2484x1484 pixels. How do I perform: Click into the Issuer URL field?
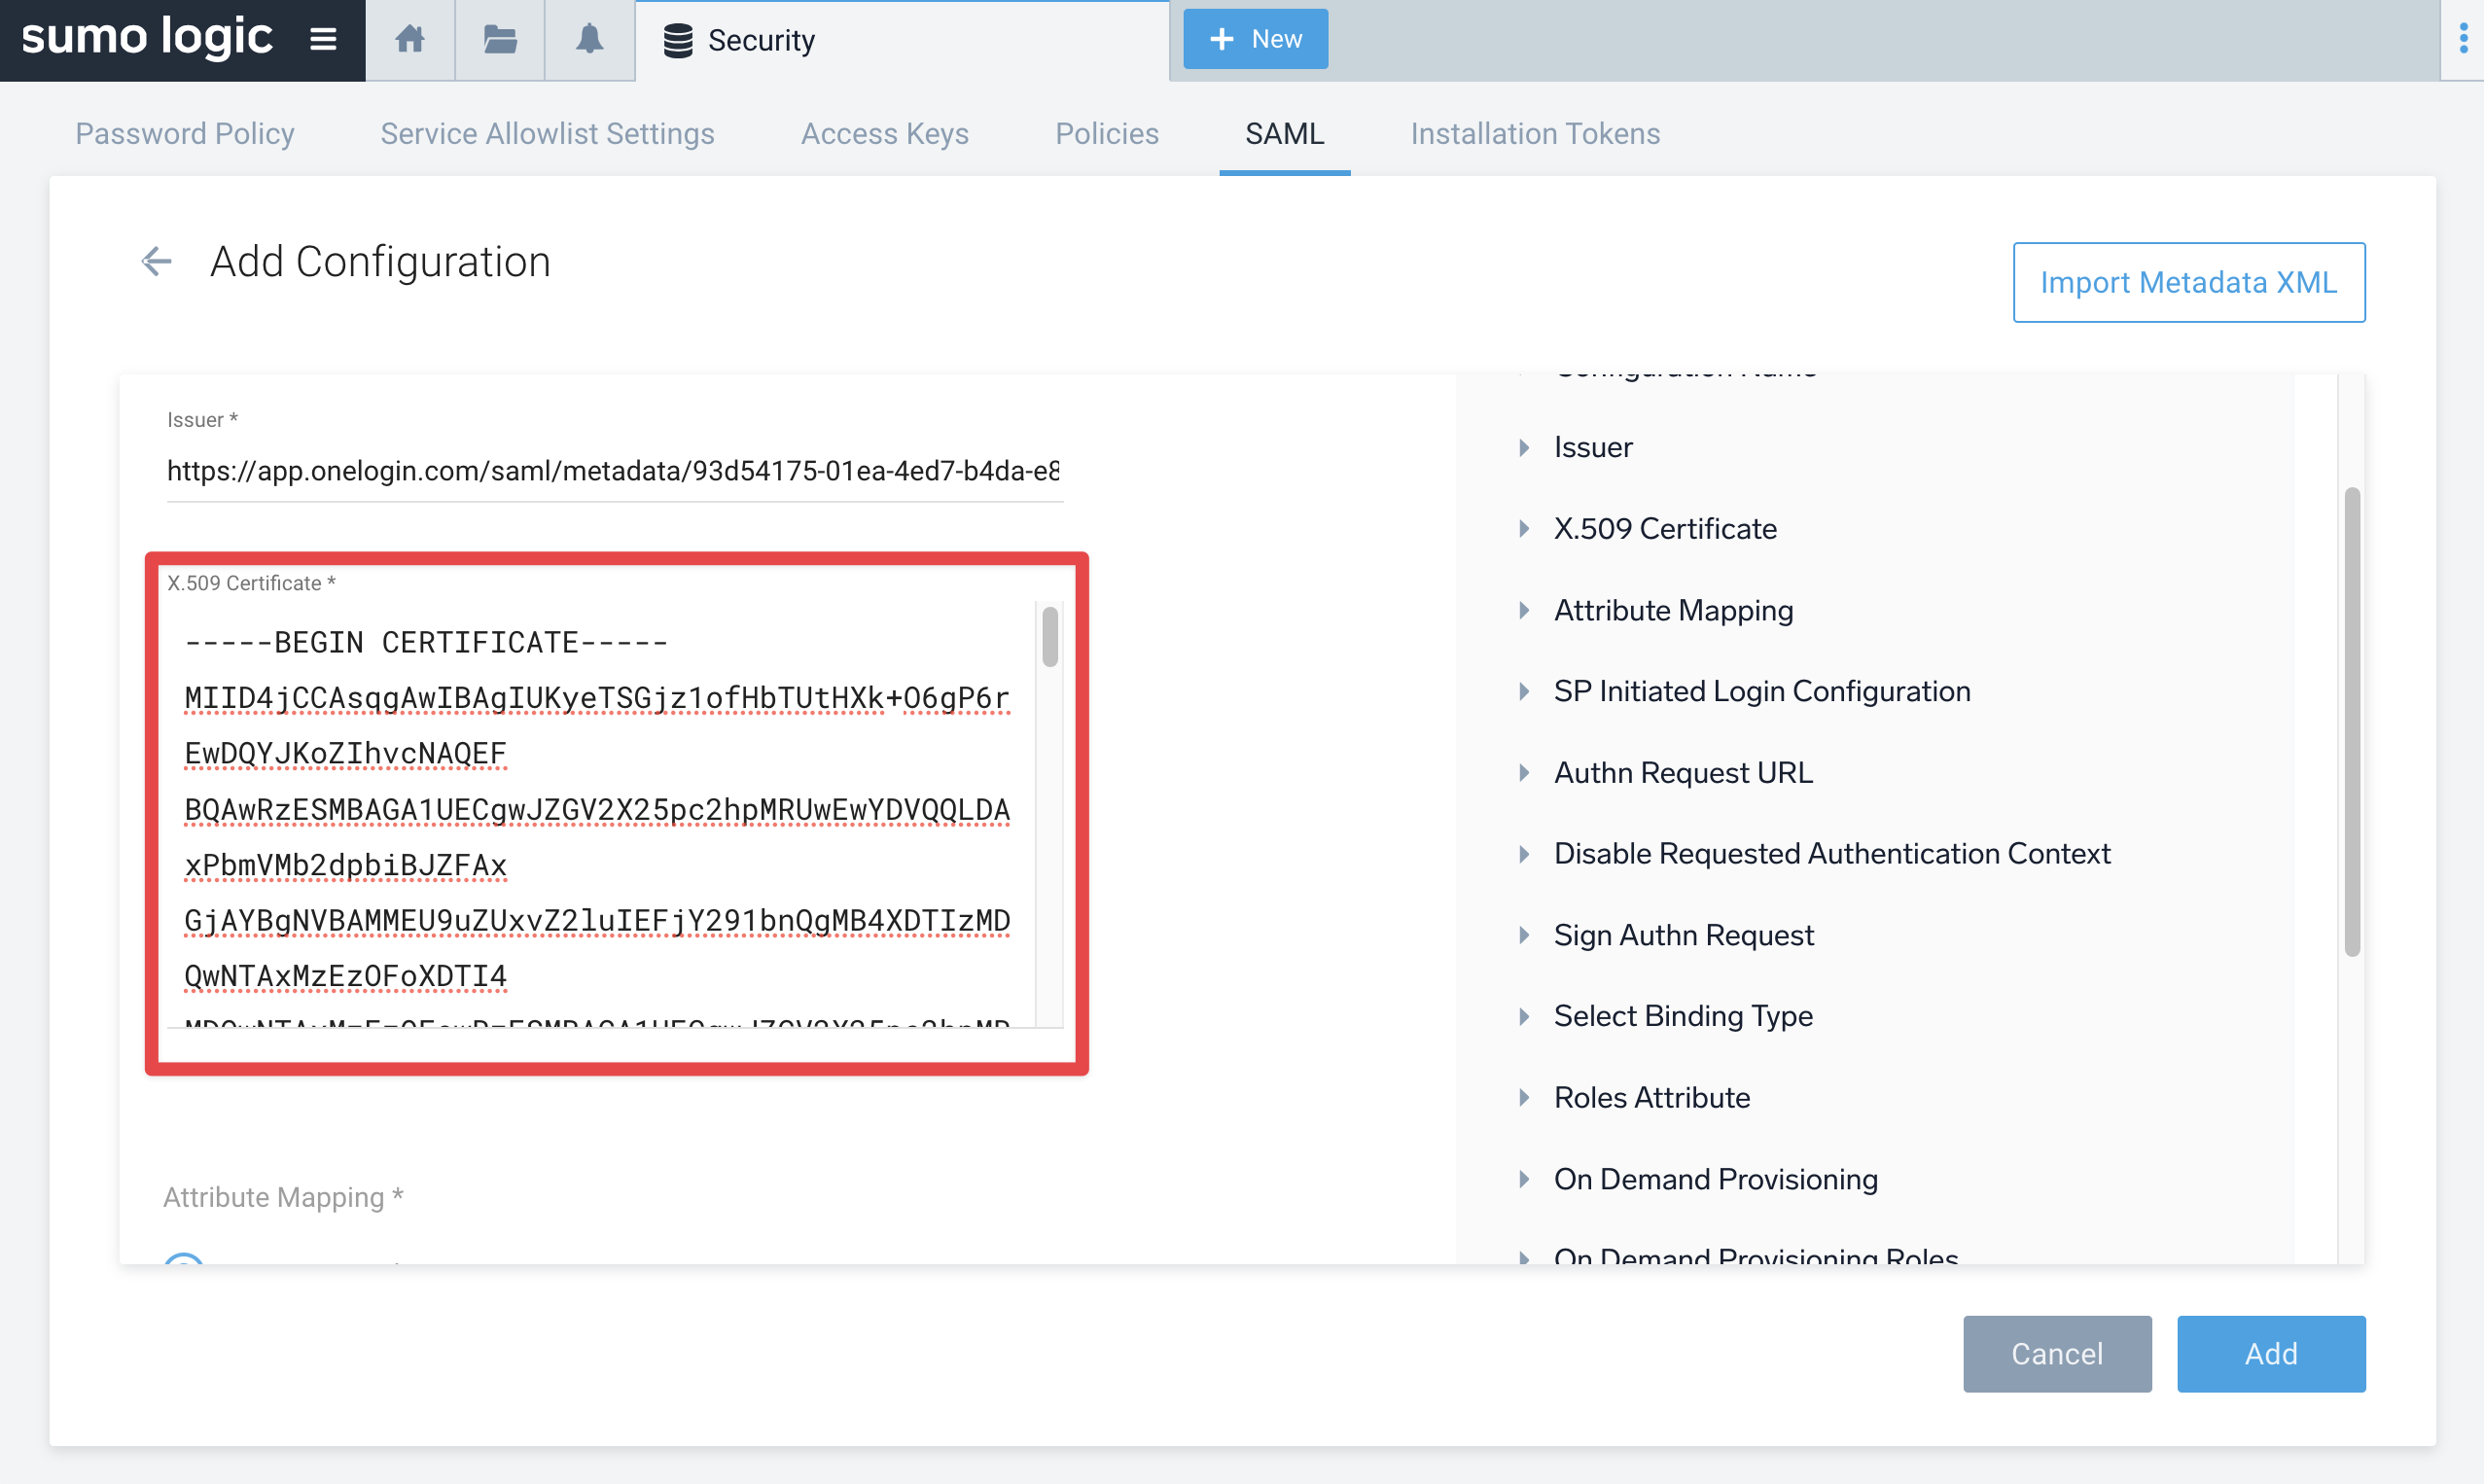click(x=614, y=470)
